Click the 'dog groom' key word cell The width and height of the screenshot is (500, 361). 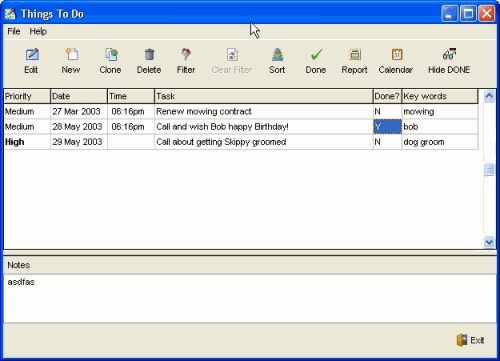[440, 142]
